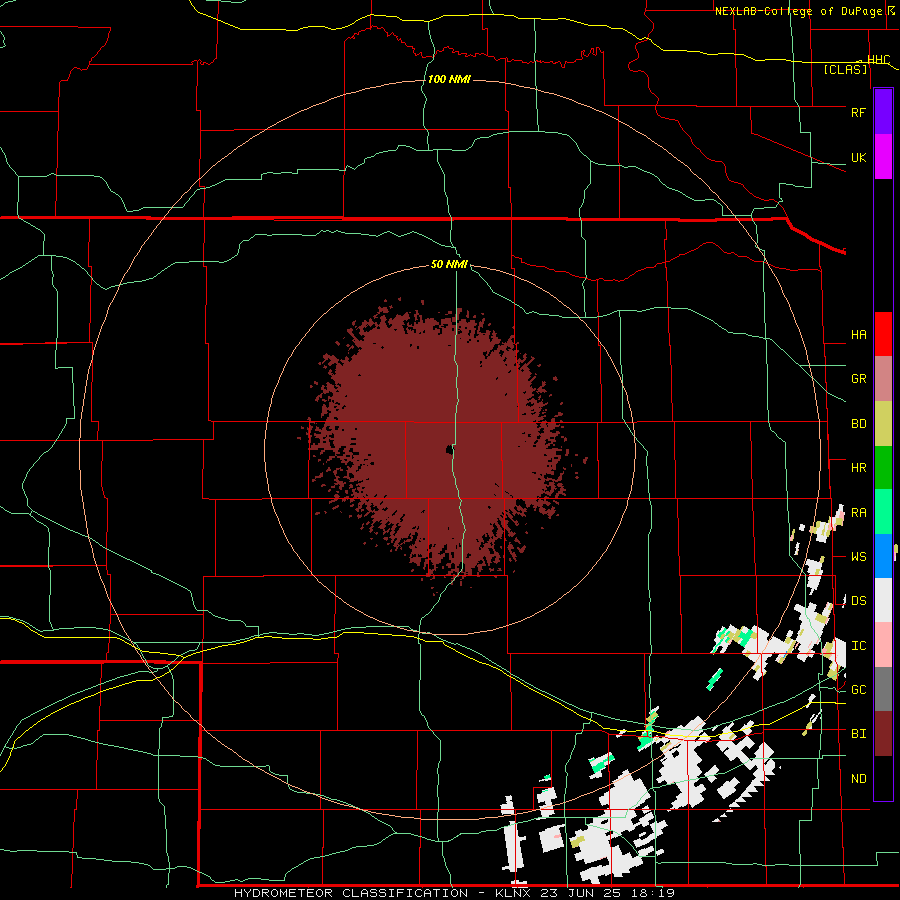Choose the blue WS legend swatch
This screenshot has width=900, height=900.
(883, 556)
